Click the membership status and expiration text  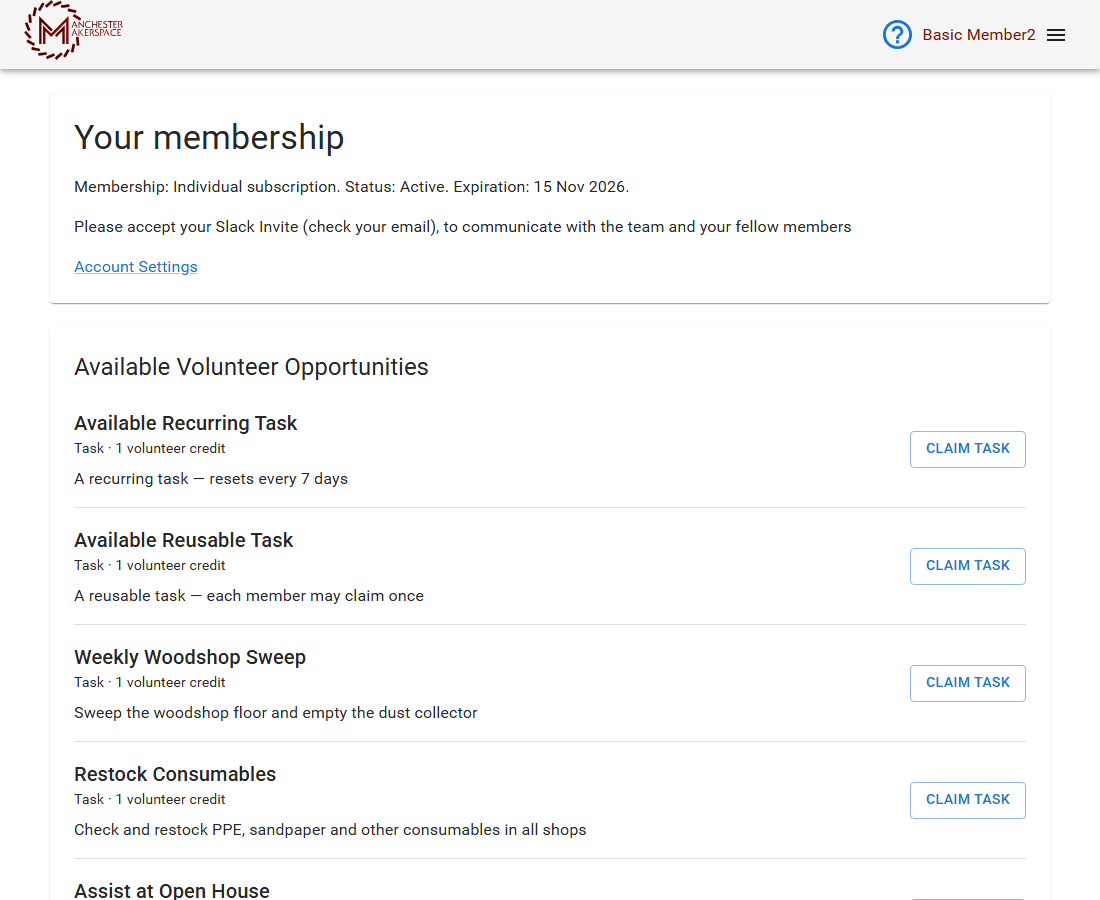[x=351, y=187]
